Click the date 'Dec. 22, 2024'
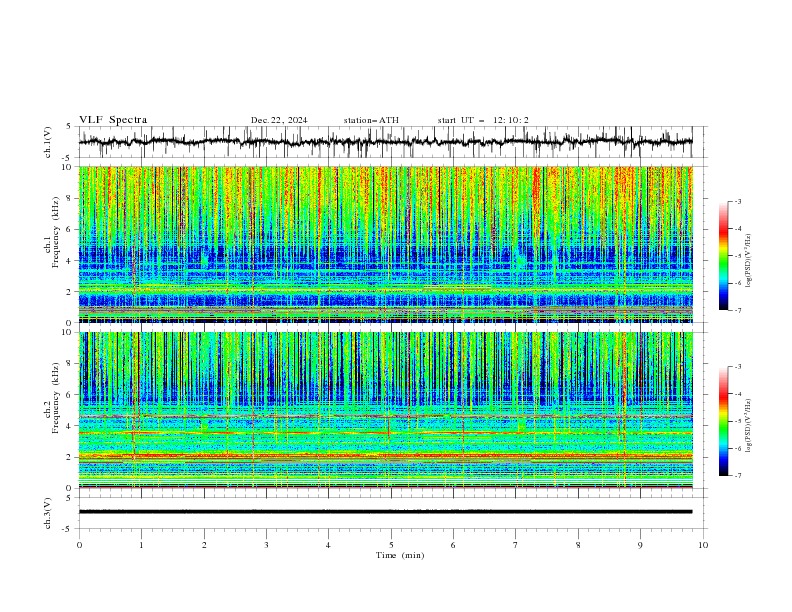Screen dimensions: 792x612 (x=279, y=120)
